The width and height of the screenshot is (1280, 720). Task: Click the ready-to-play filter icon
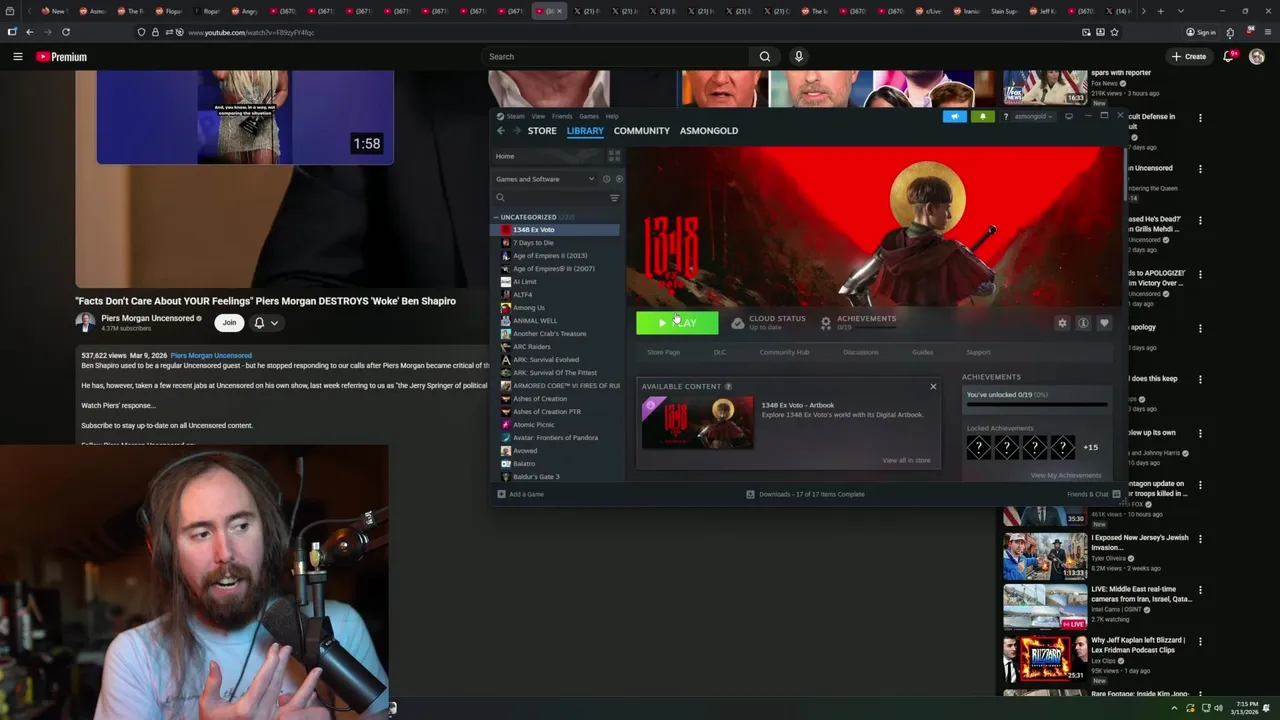(x=619, y=179)
